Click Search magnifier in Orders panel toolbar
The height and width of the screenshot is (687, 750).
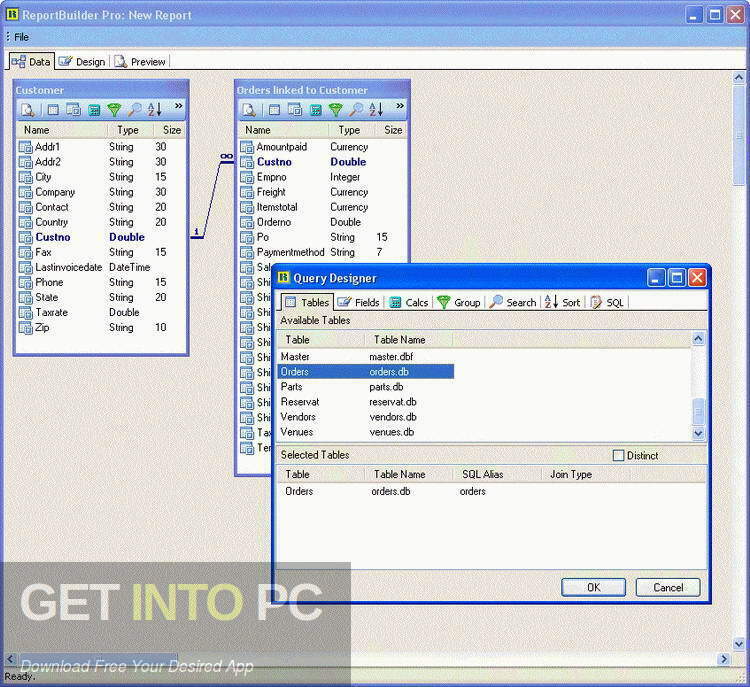[x=356, y=110]
